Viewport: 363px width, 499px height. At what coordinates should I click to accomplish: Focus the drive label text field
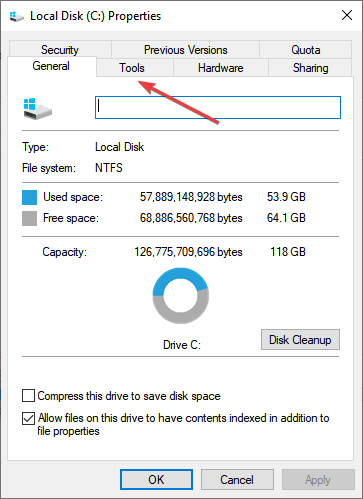pyautogui.click(x=218, y=107)
